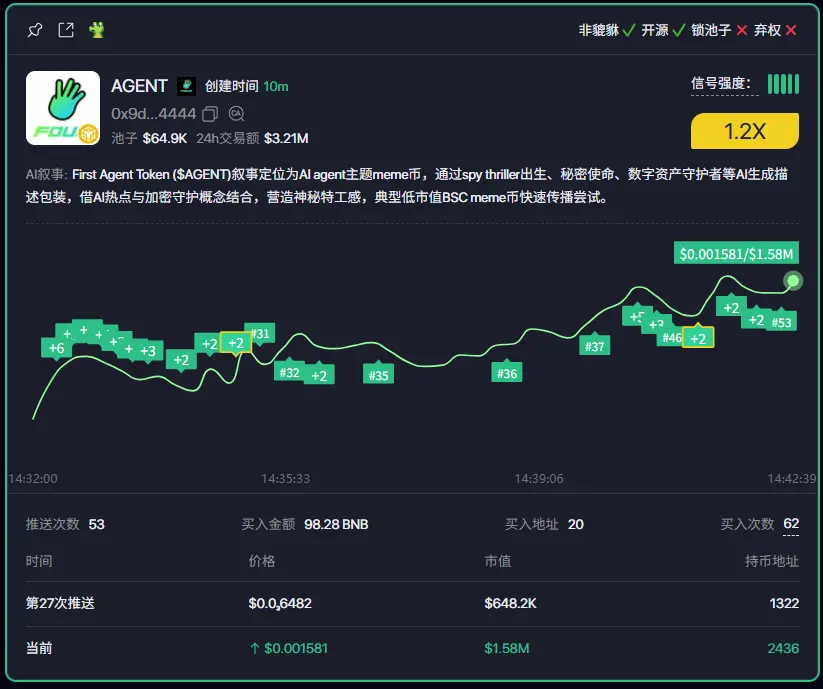Click the +2 marker right of #32
The image size is (823, 689).
coord(319,375)
